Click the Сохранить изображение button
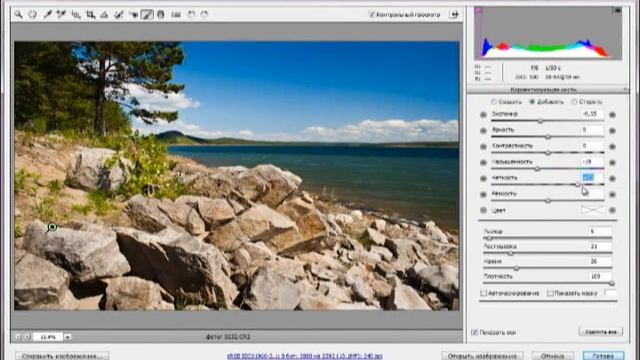The height and width of the screenshot is (360, 640). (x=62, y=356)
